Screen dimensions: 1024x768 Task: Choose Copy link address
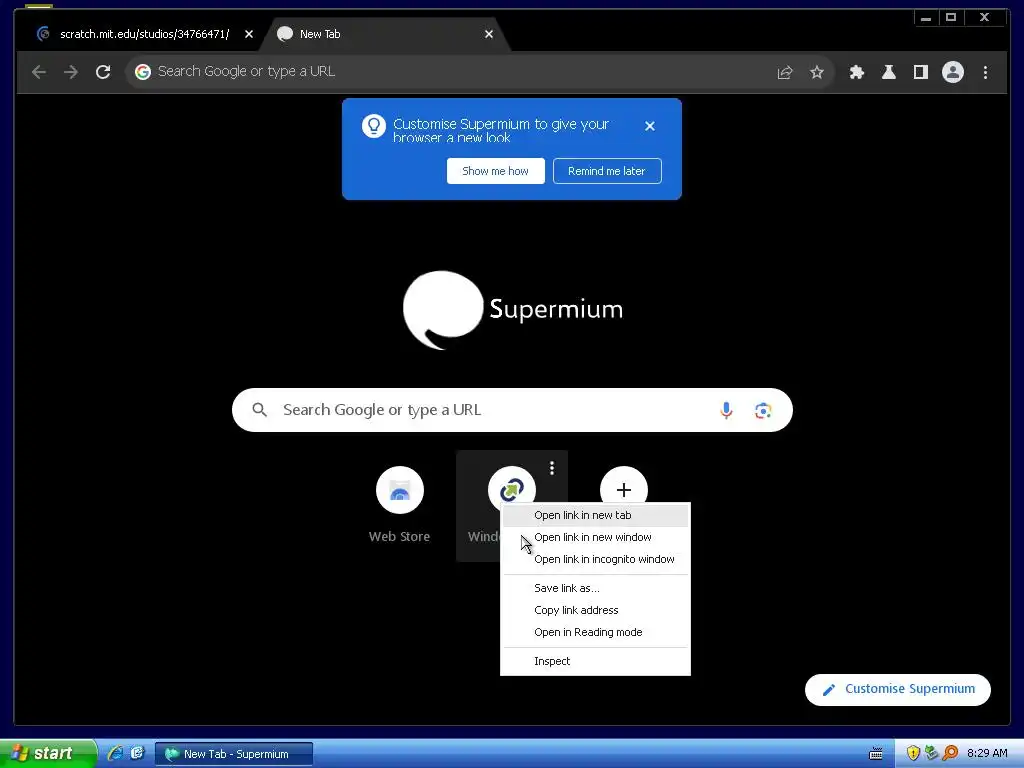pos(595,611)
